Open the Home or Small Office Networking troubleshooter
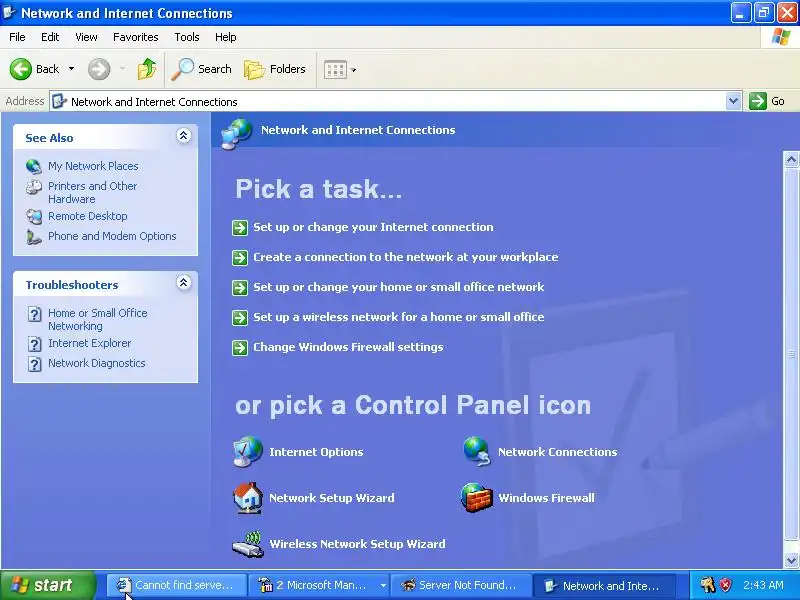 click(x=97, y=319)
